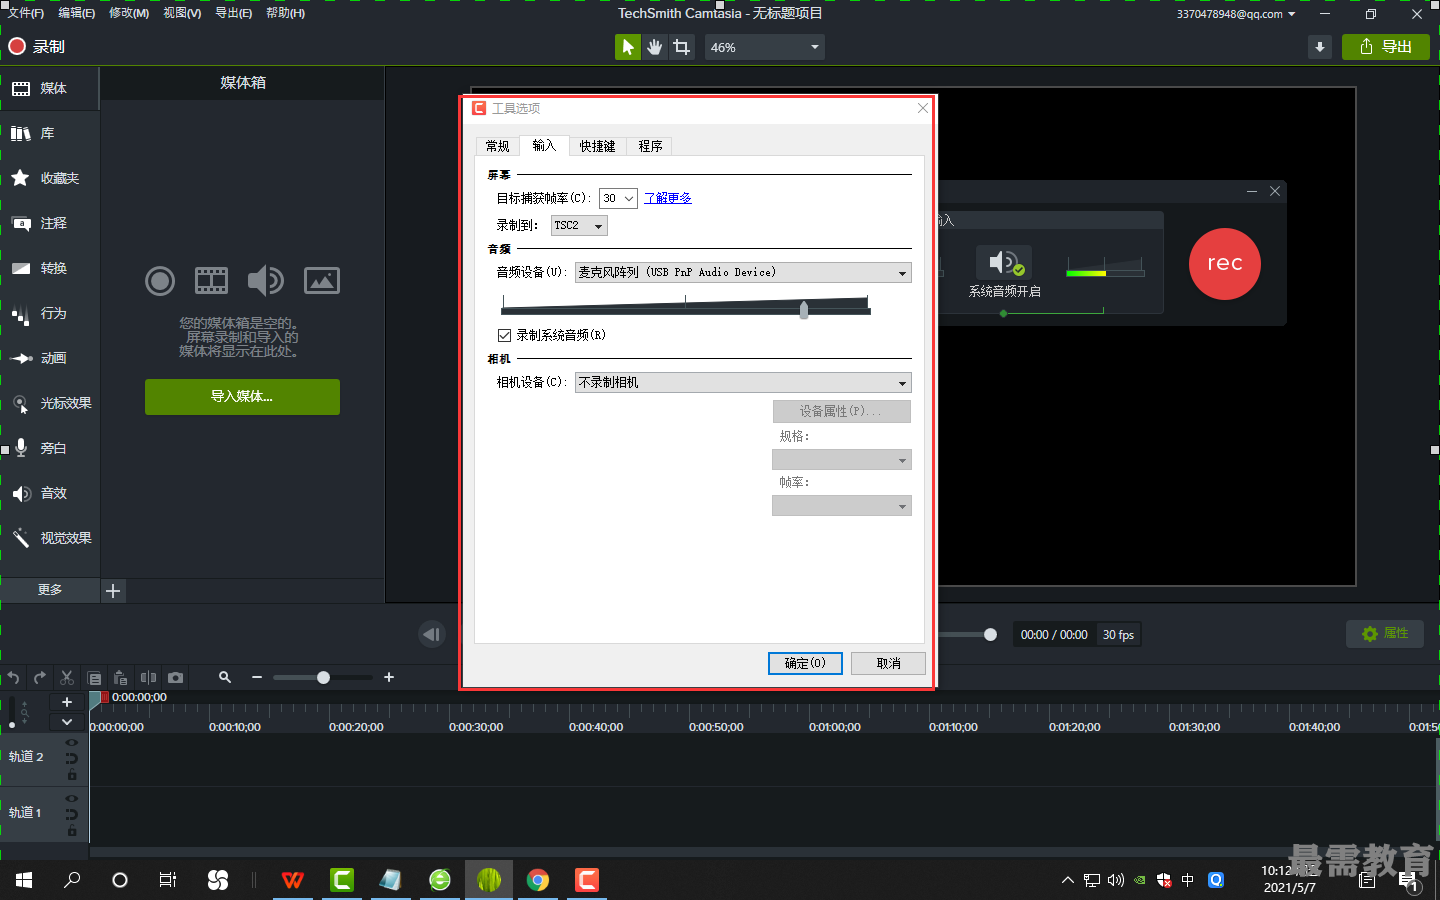Screen dimensions: 1440x900
Task: Open the 收藏夹 (Favorites) panel
Action: point(50,179)
